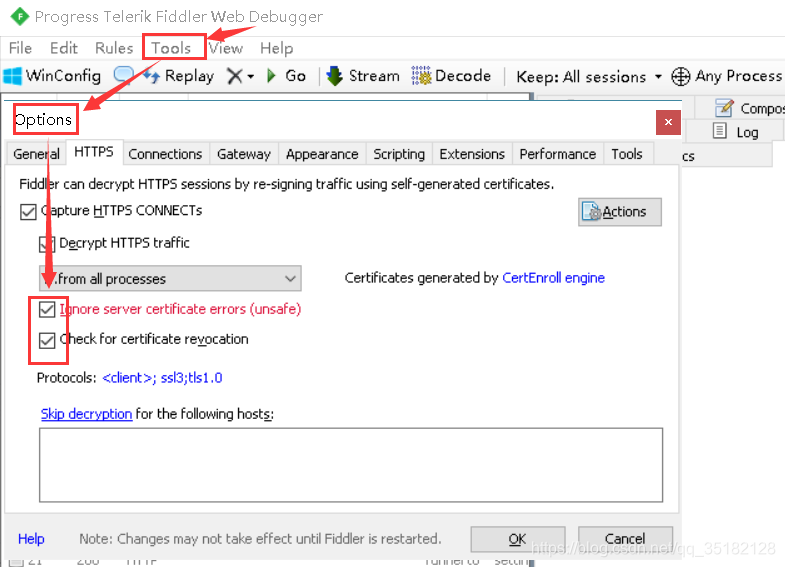This screenshot has height=567, width=785.
Task: Click the Fiddler app logo icon
Action: point(20,17)
